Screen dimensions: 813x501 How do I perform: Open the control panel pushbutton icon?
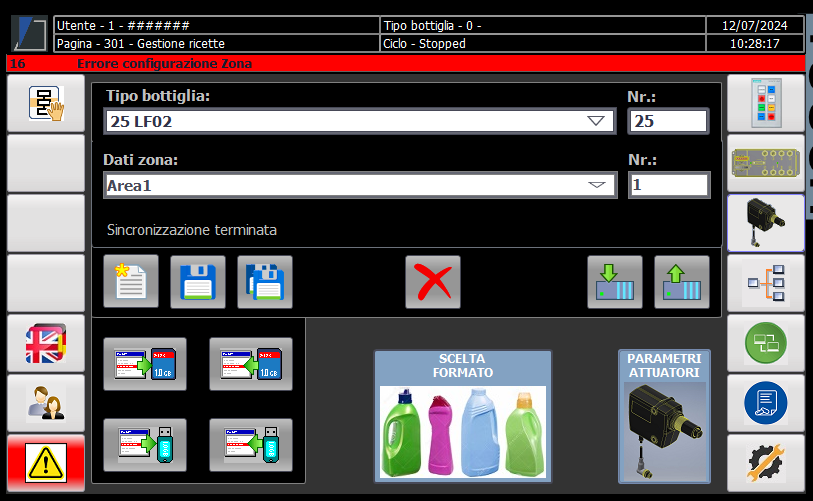pyautogui.click(x=766, y=103)
